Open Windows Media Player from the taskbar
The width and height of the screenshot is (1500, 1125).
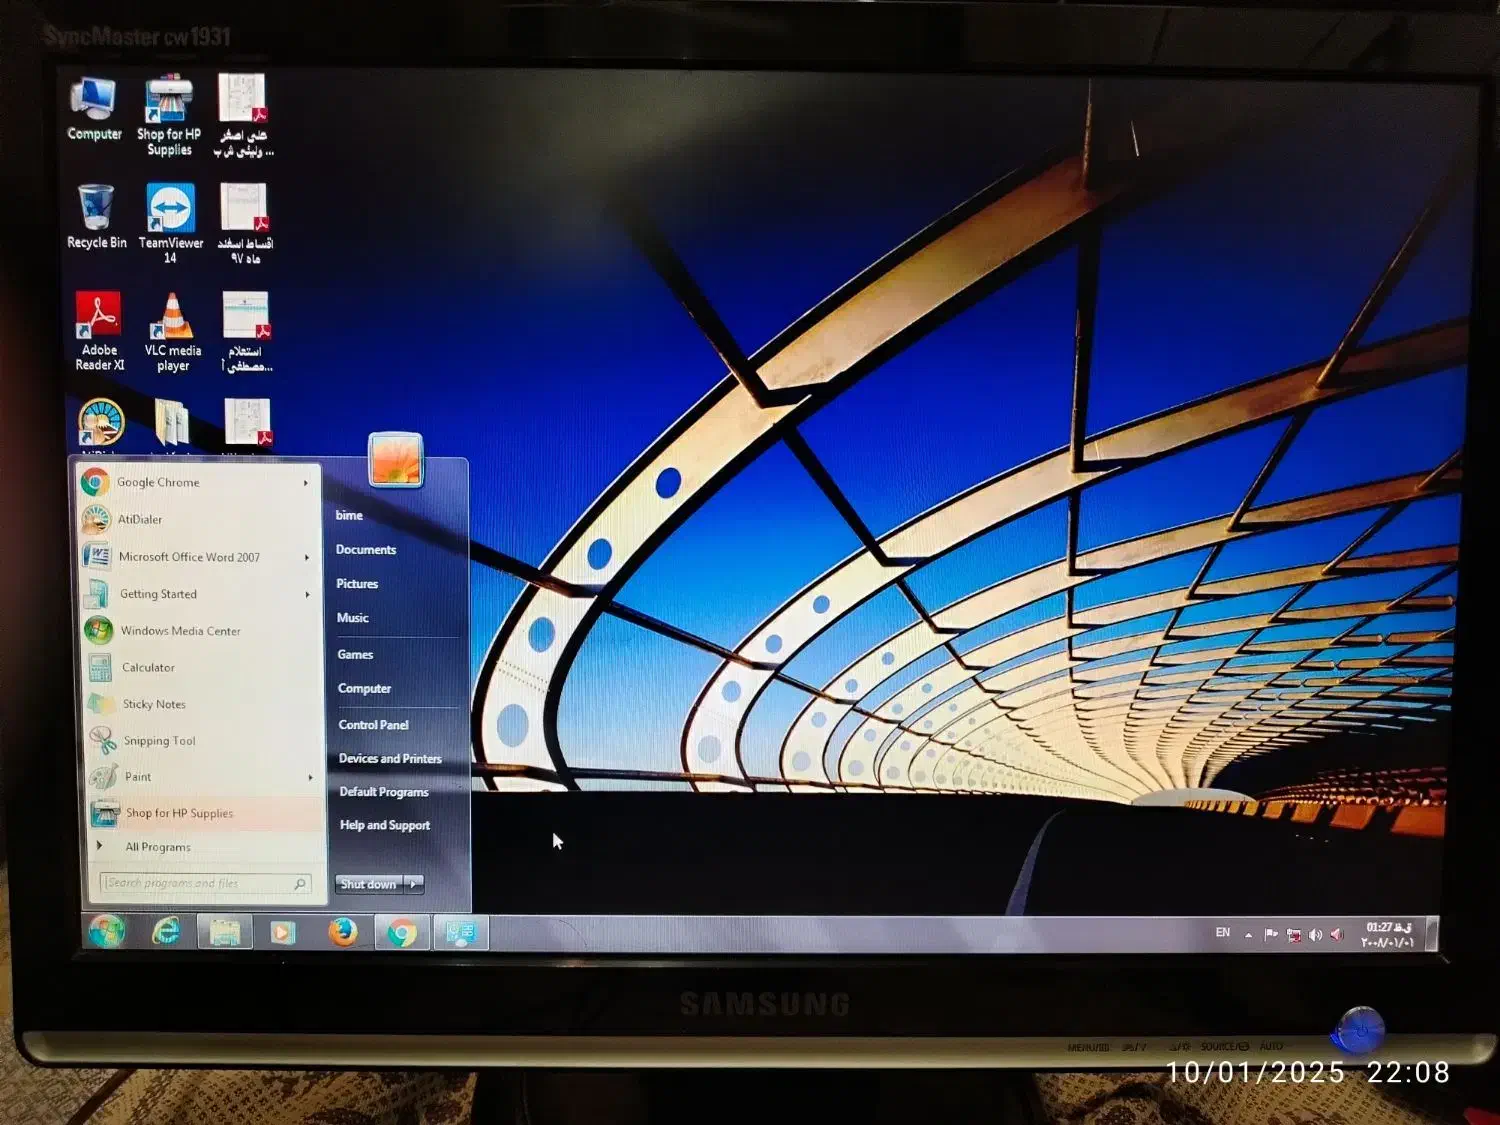click(x=283, y=933)
